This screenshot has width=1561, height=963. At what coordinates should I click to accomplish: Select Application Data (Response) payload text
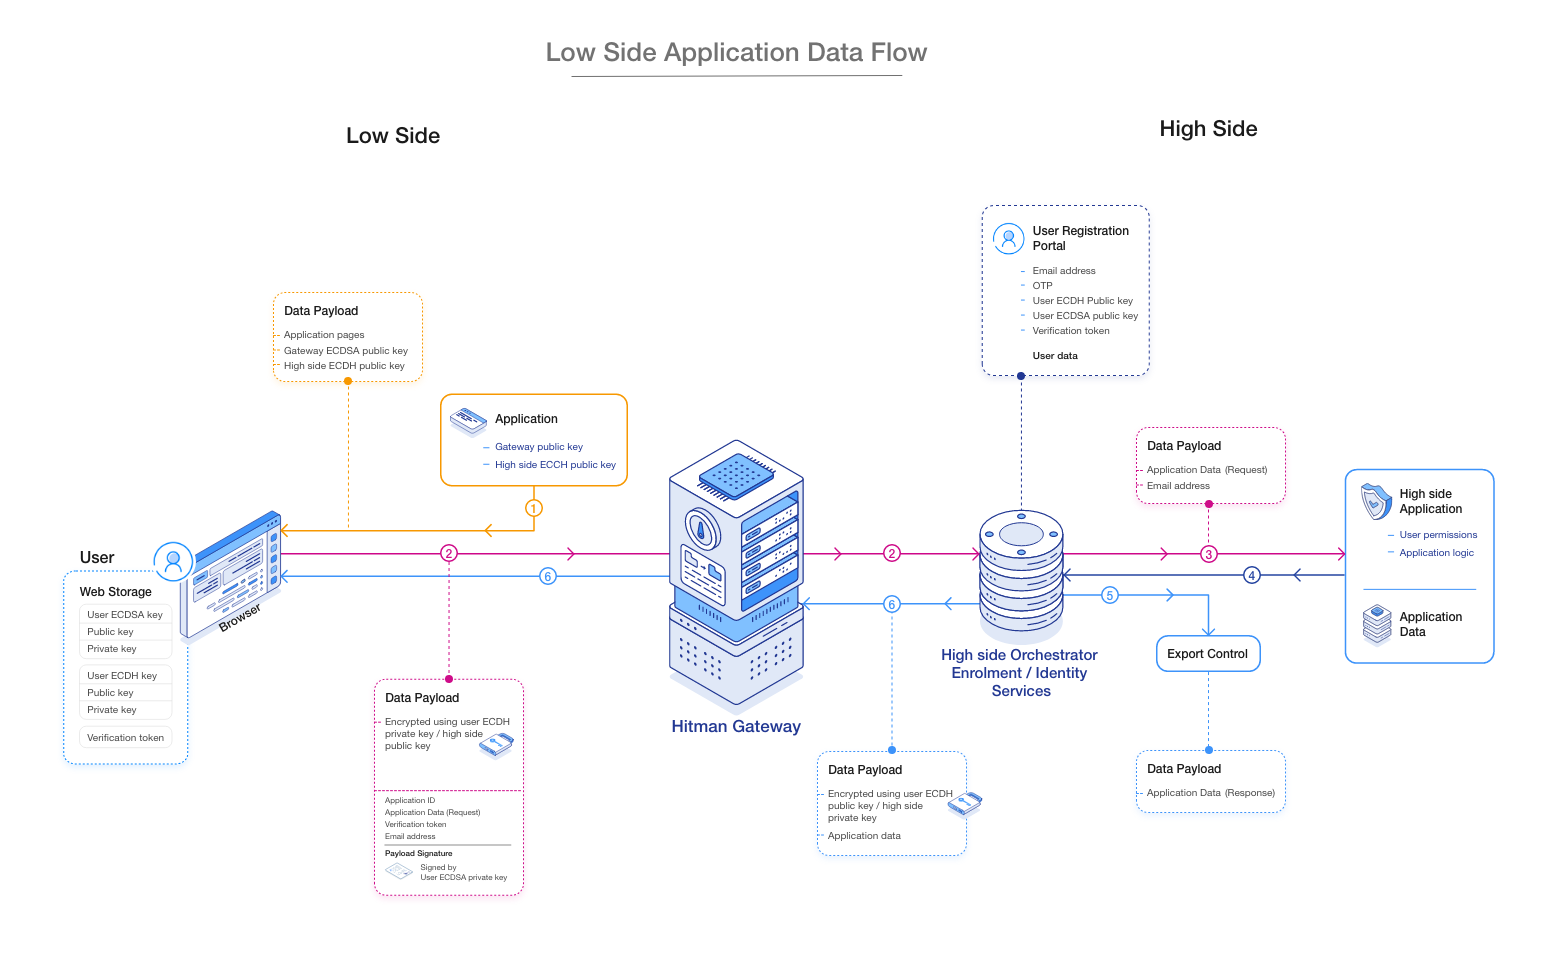(x=1210, y=793)
